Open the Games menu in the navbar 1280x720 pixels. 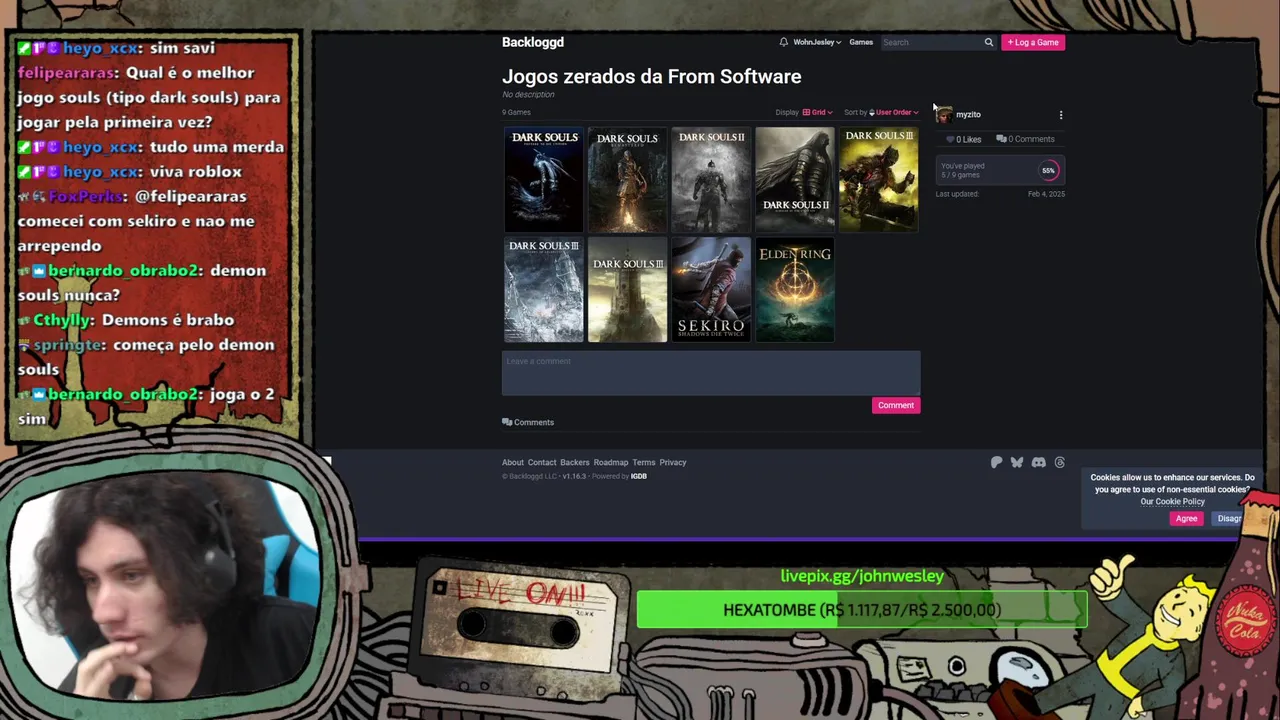[x=861, y=42]
